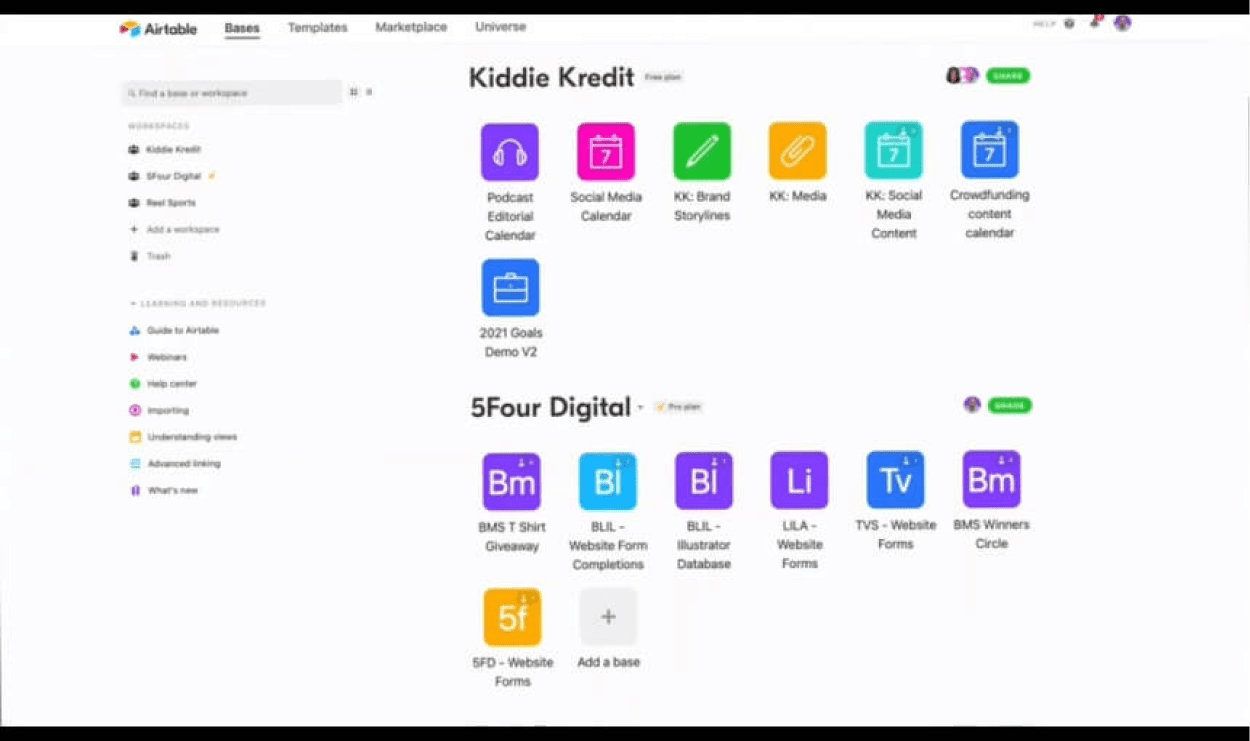Open the BMS T Shirt Giveaway base
The height and width of the screenshot is (741, 1250).
(512, 482)
